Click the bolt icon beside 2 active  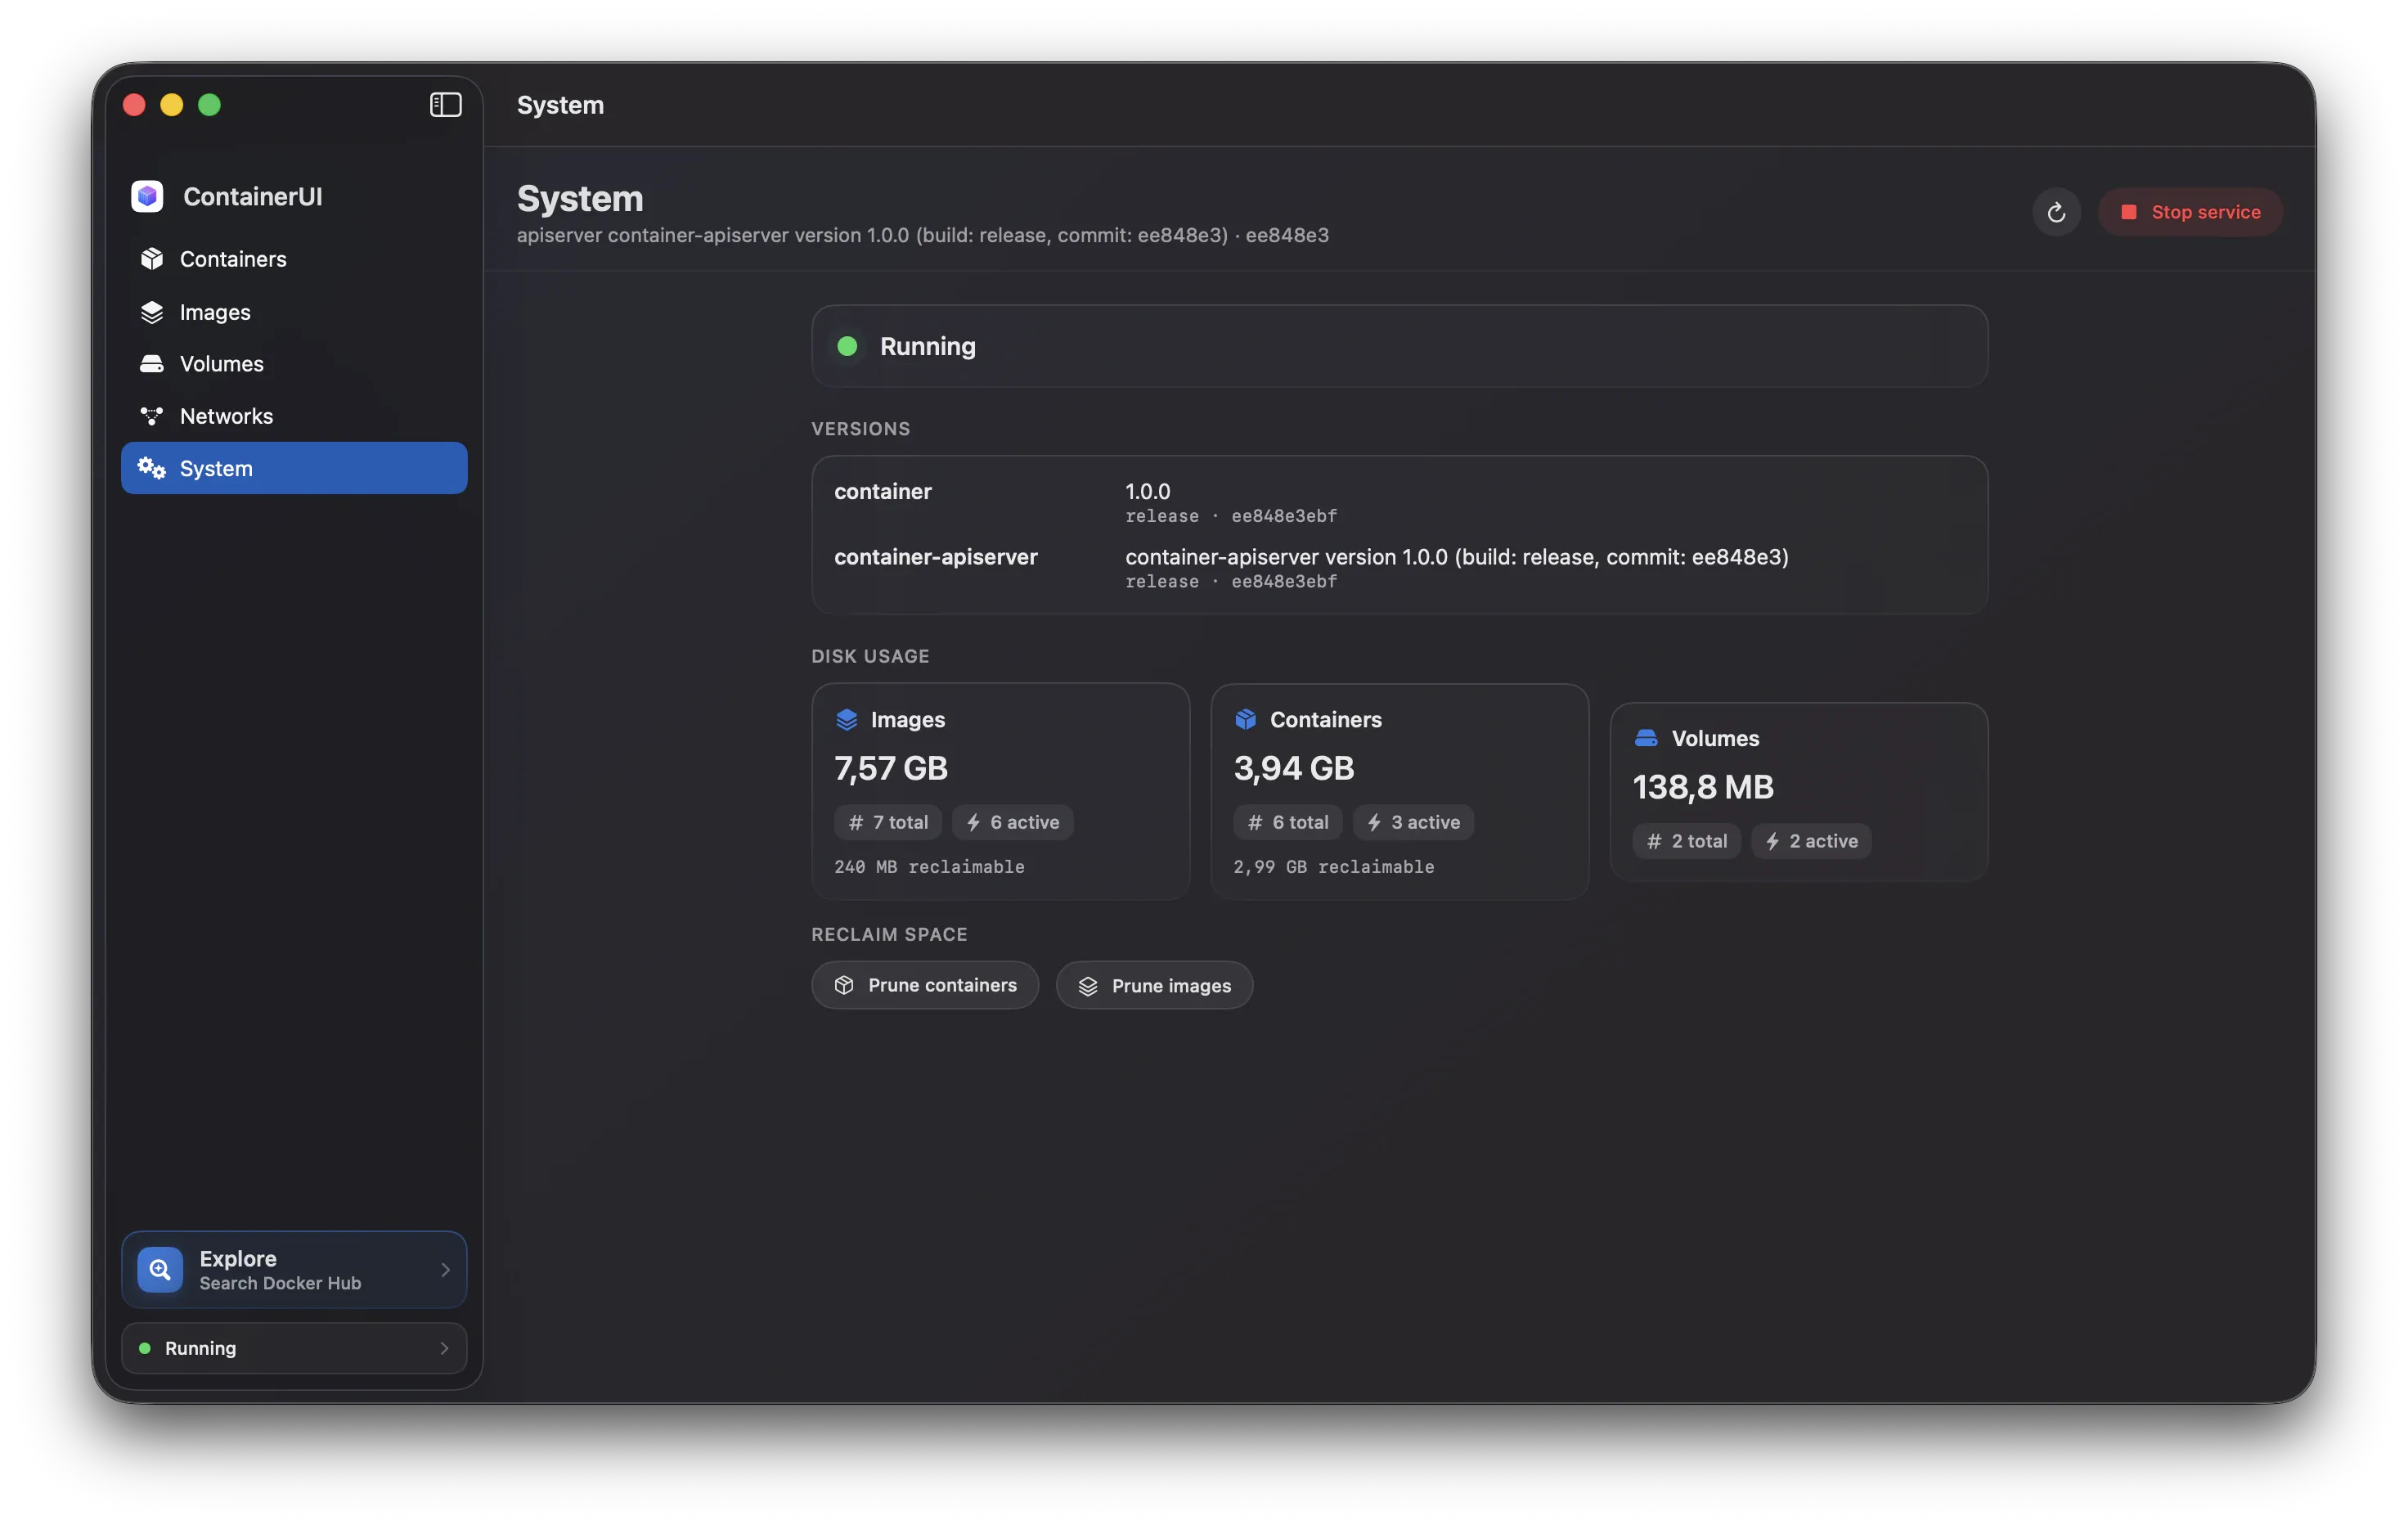coord(1772,841)
